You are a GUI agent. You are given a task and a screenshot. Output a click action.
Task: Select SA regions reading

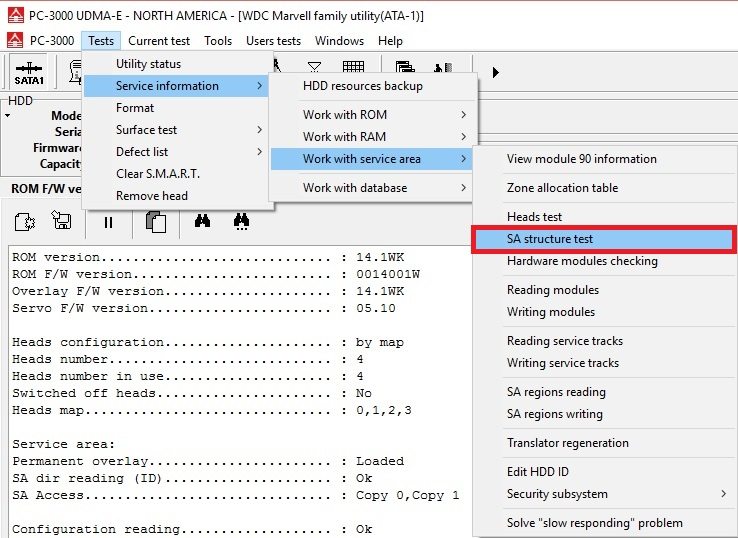click(605, 392)
